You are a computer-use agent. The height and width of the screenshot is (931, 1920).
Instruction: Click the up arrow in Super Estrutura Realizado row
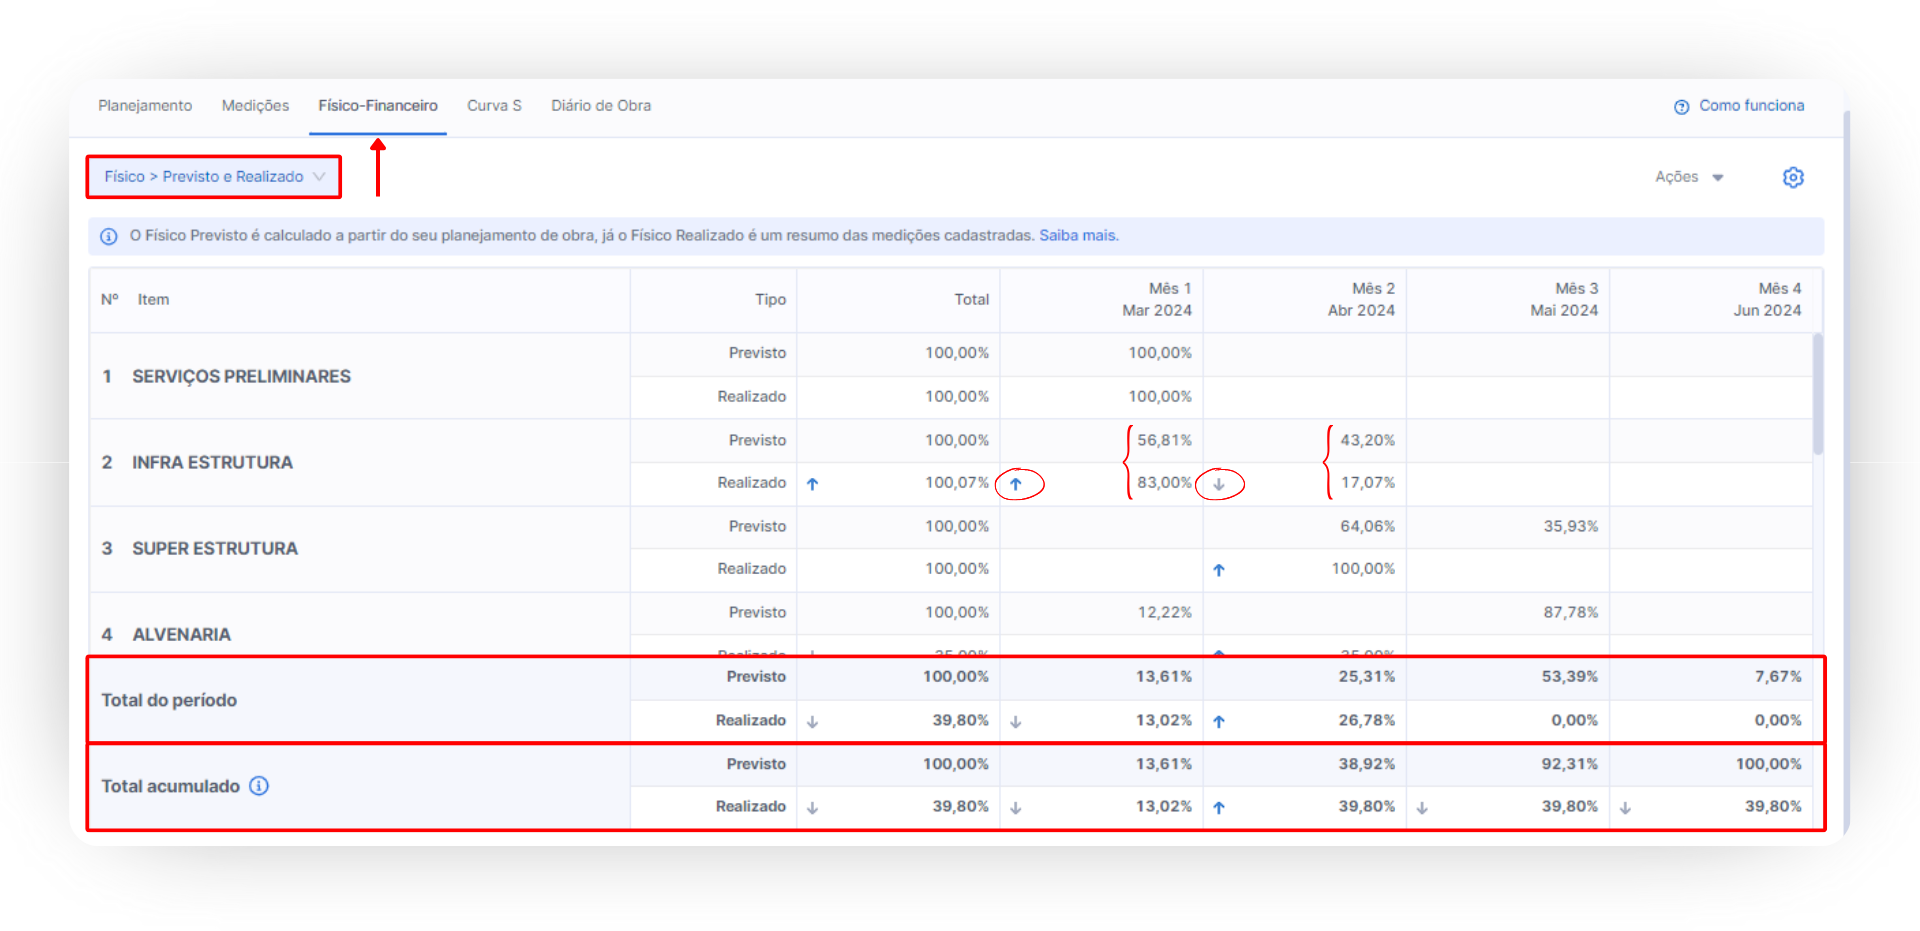click(1219, 570)
